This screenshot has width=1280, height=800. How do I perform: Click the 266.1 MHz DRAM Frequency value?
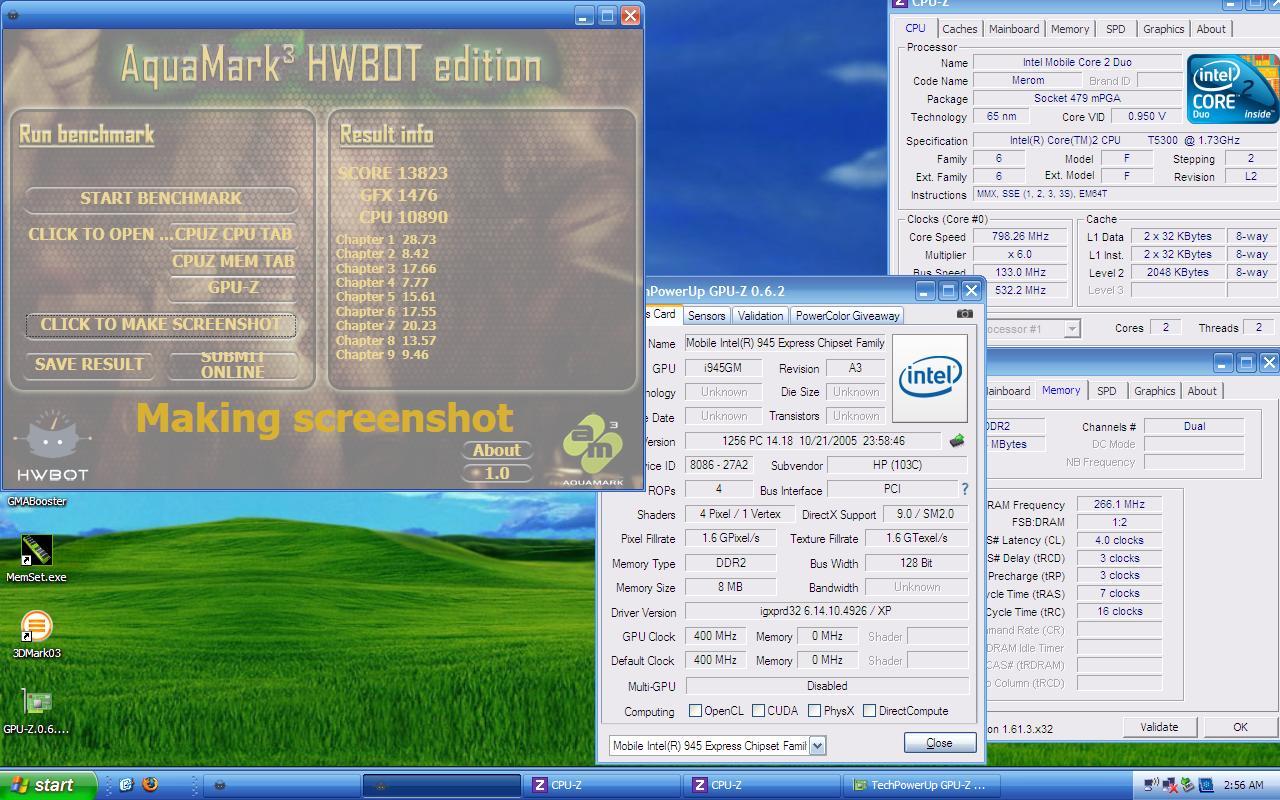[x=1119, y=505]
